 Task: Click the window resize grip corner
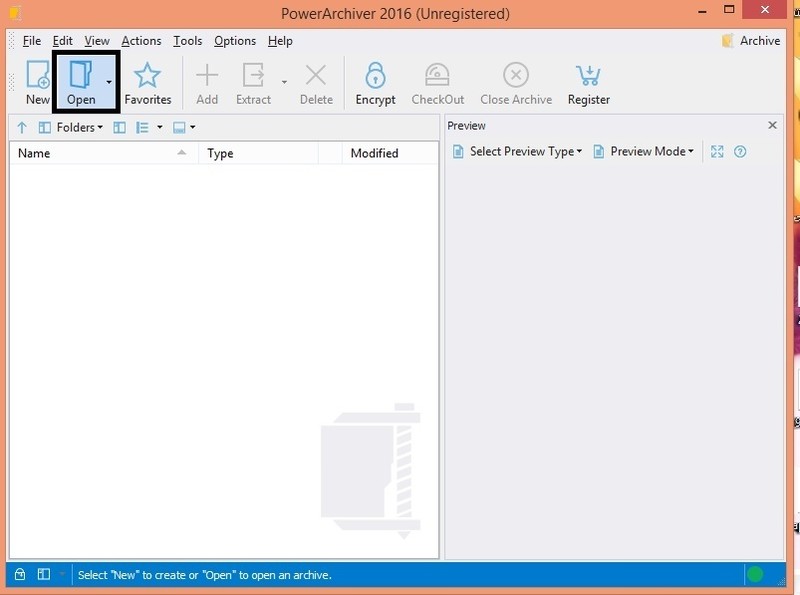click(781, 581)
